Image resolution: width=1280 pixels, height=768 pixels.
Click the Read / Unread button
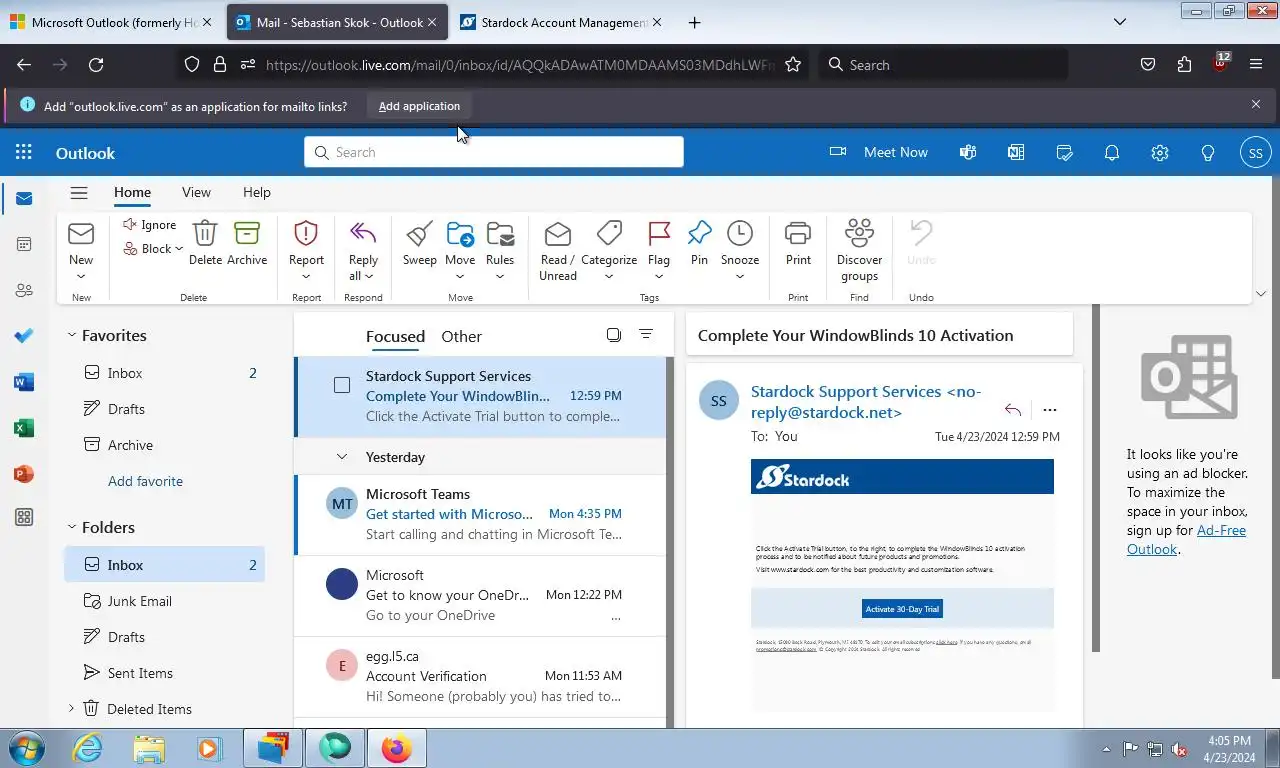pos(558,250)
